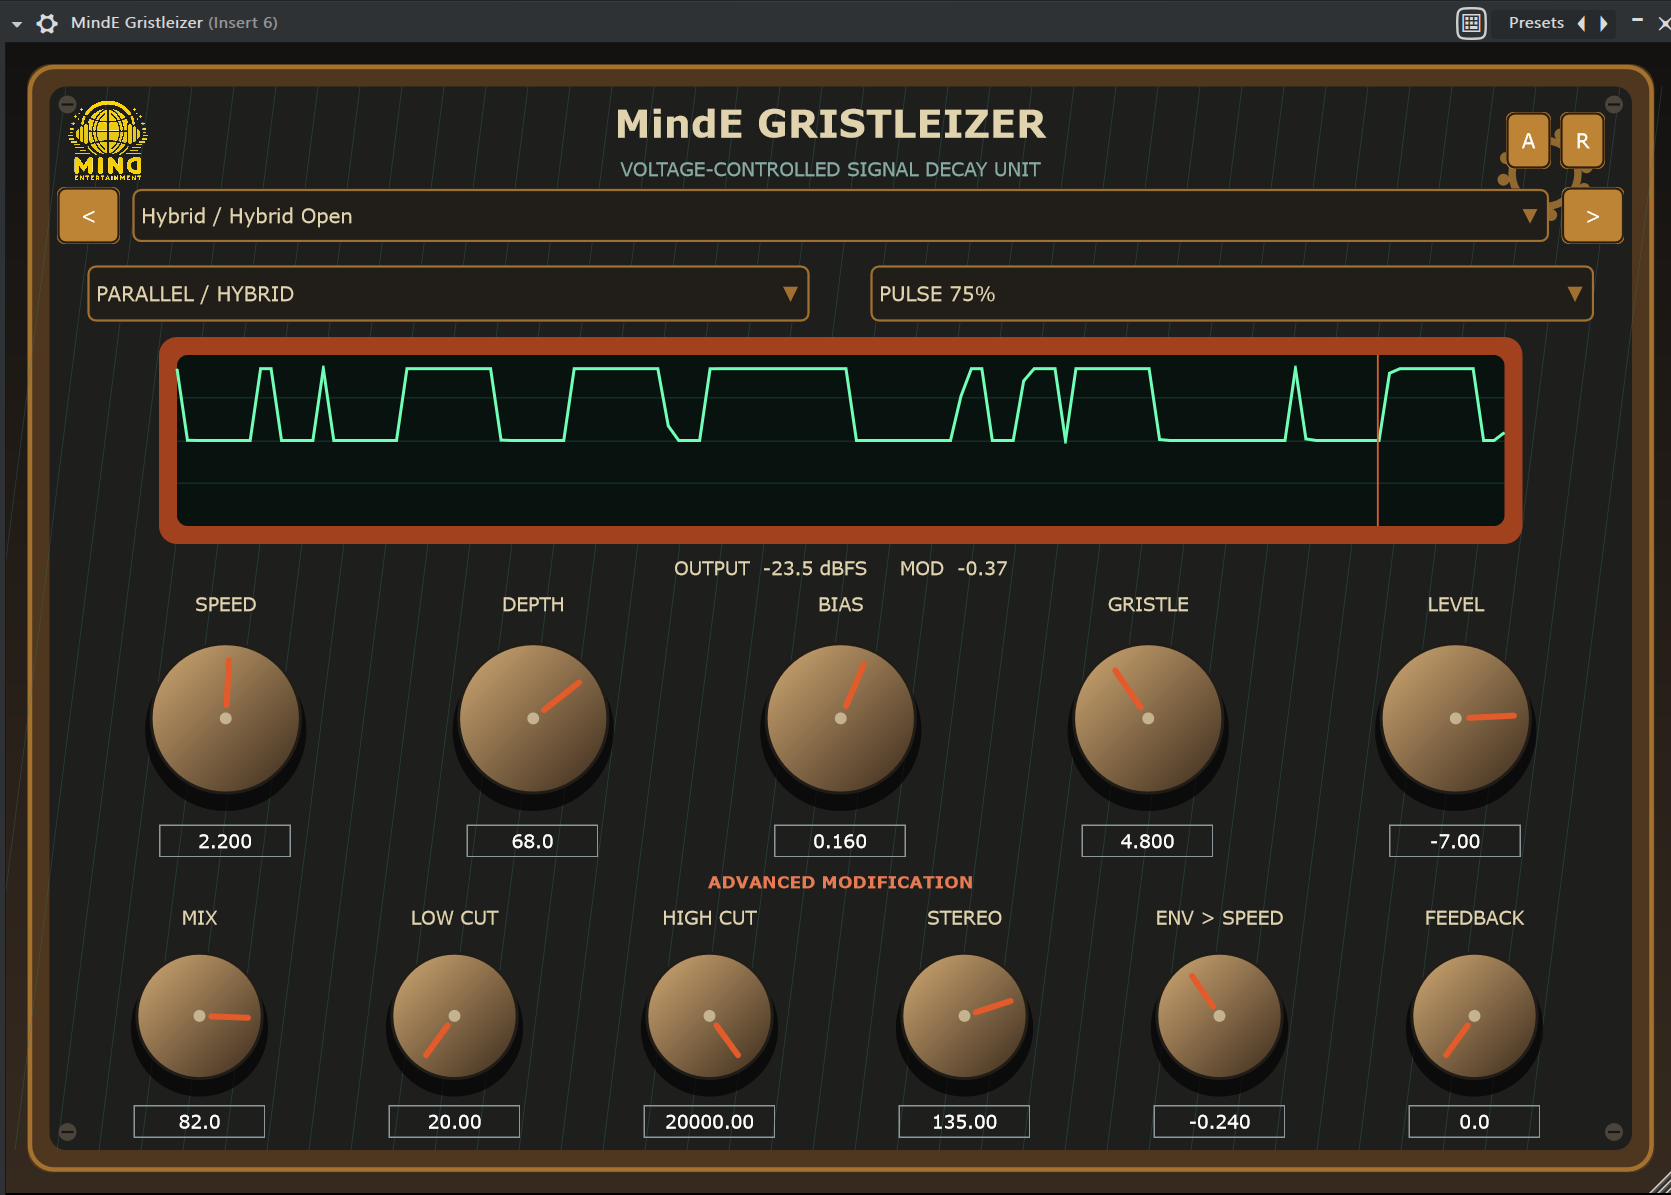Image resolution: width=1671 pixels, height=1195 pixels.
Task: Click the ENV > SPEED knob
Action: pyautogui.click(x=1220, y=1016)
